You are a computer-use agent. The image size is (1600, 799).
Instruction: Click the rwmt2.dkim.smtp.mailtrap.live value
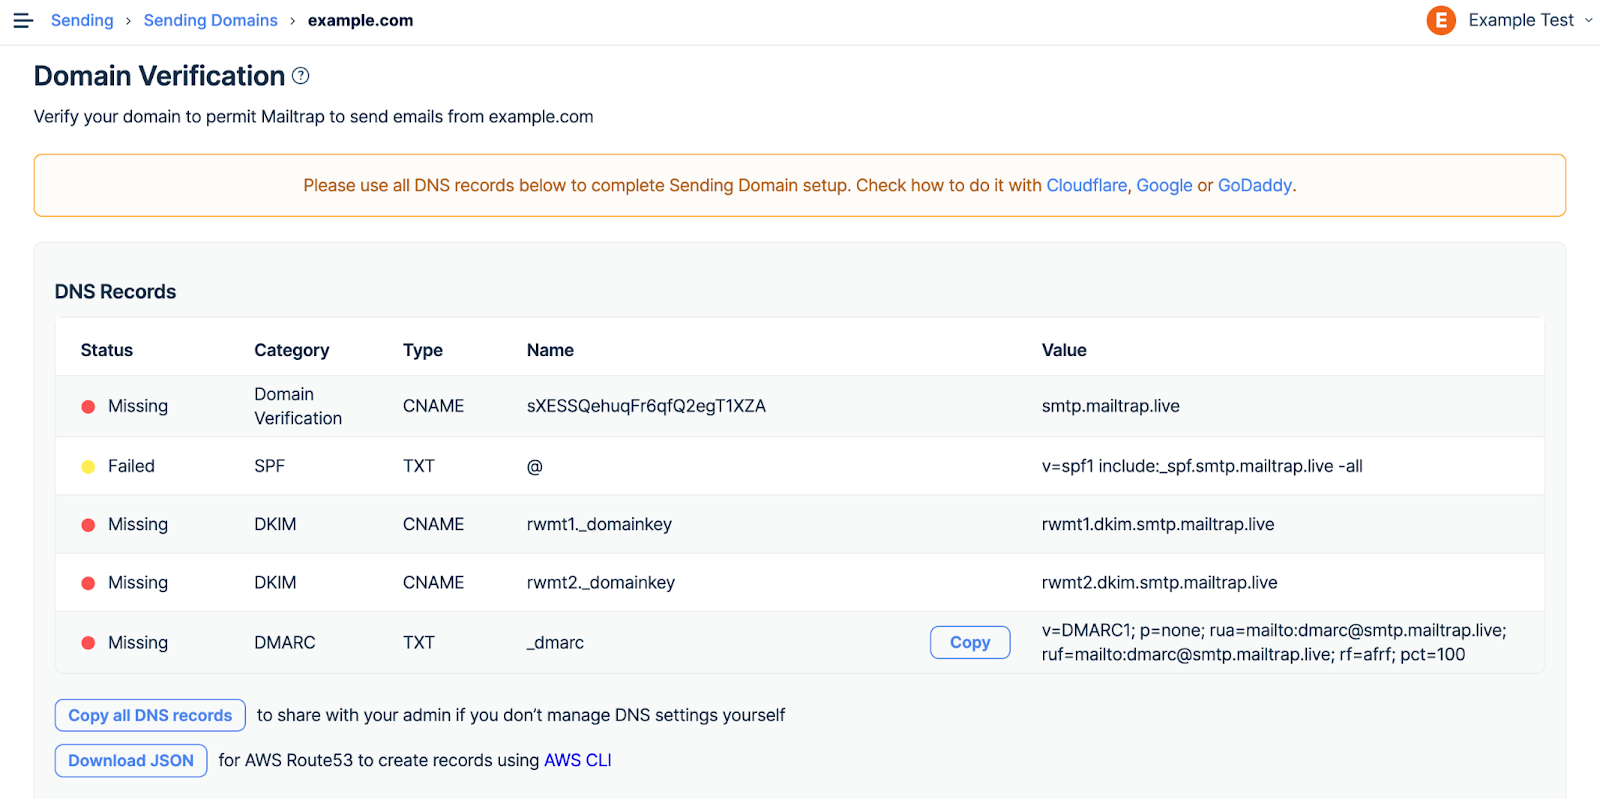coord(1159,582)
